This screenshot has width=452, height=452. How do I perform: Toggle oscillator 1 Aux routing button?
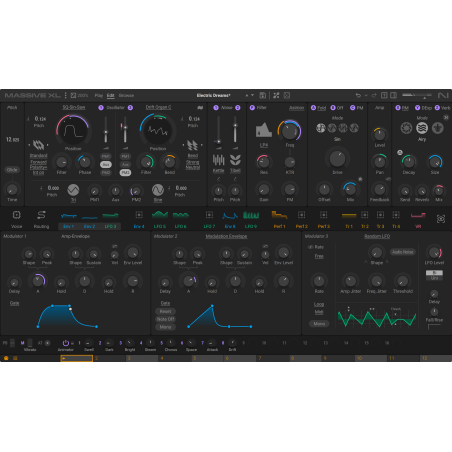106,164
